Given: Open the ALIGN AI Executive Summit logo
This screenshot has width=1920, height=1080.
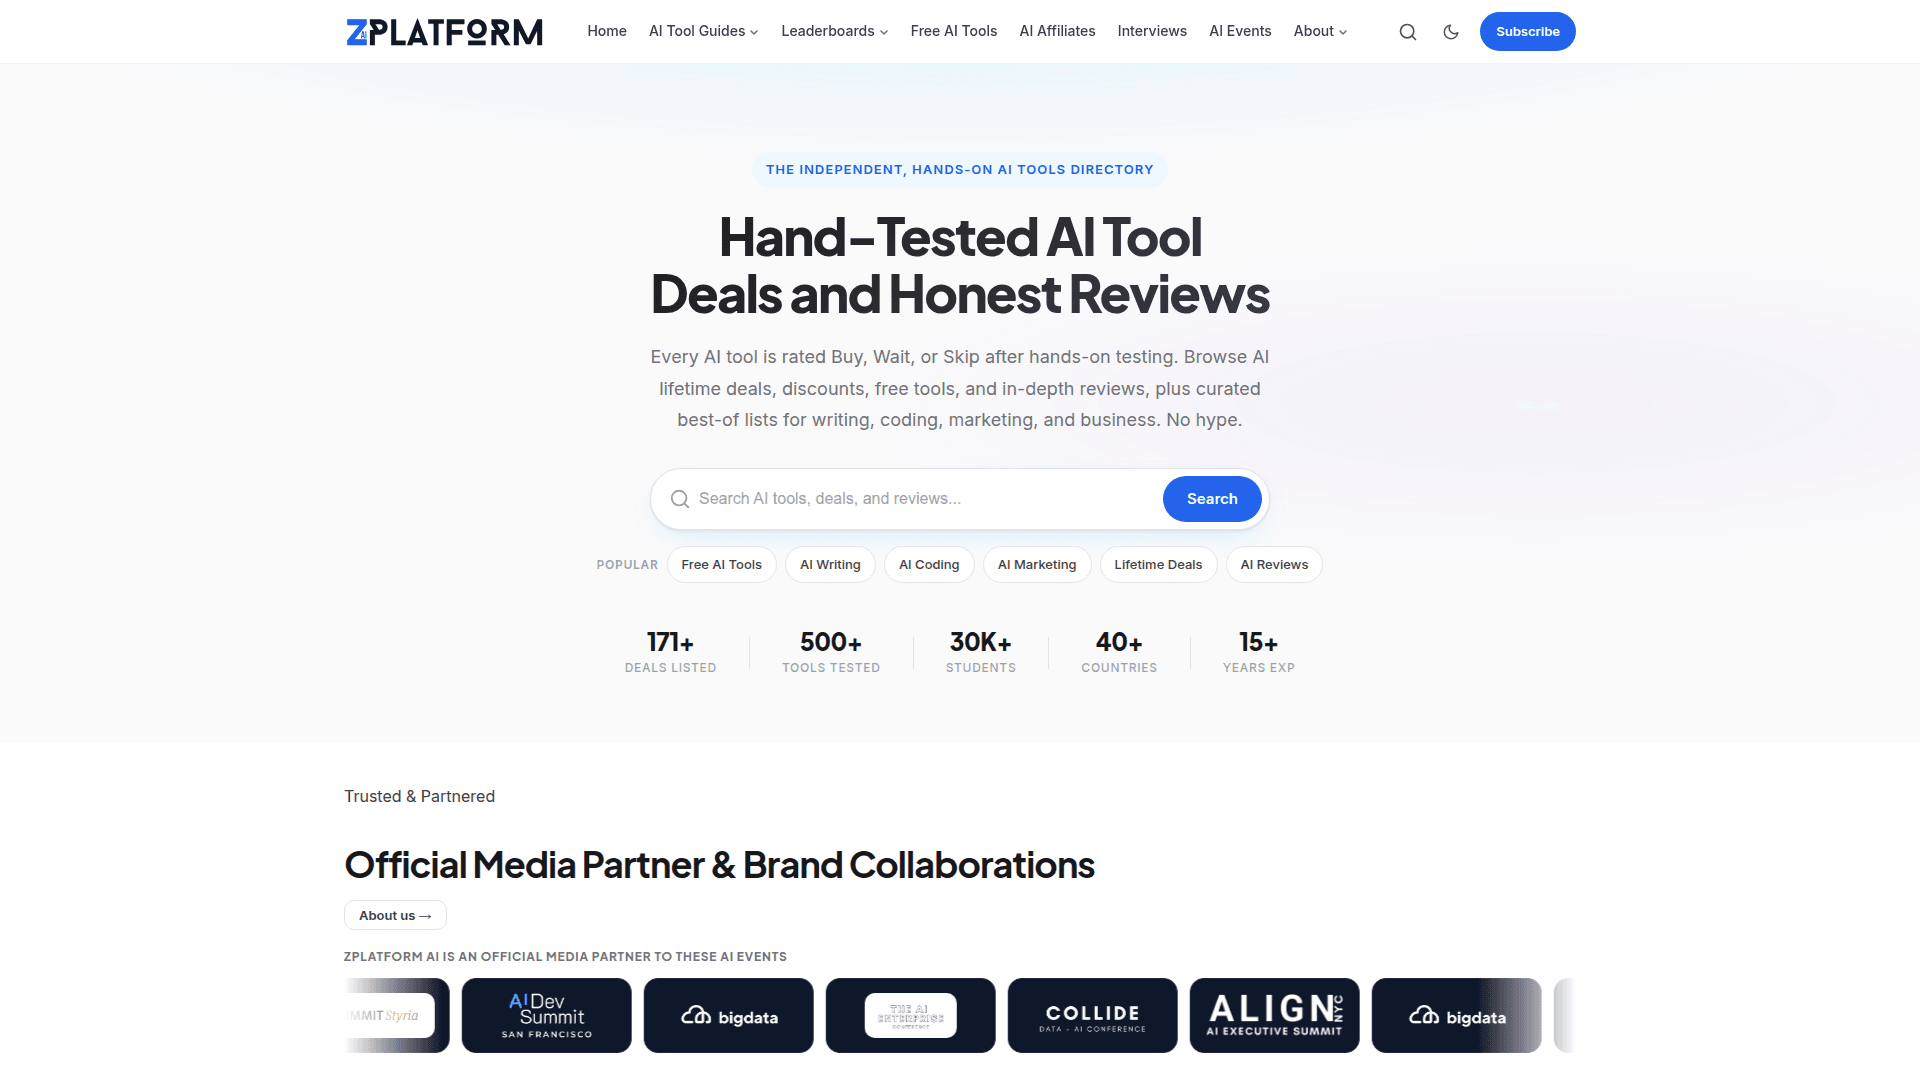Looking at the screenshot, I should click(1275, 1016).
